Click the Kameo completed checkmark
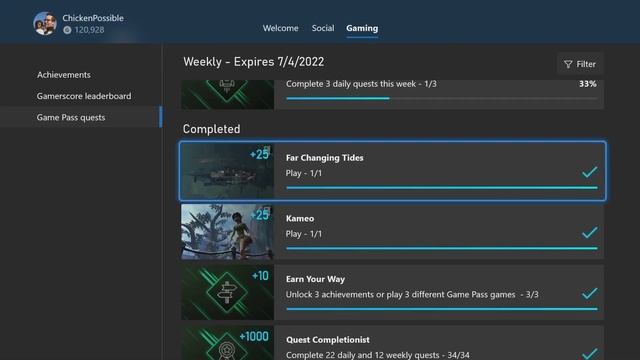The image size is (640, 360). pyautogui.click(x=589, y=233)
